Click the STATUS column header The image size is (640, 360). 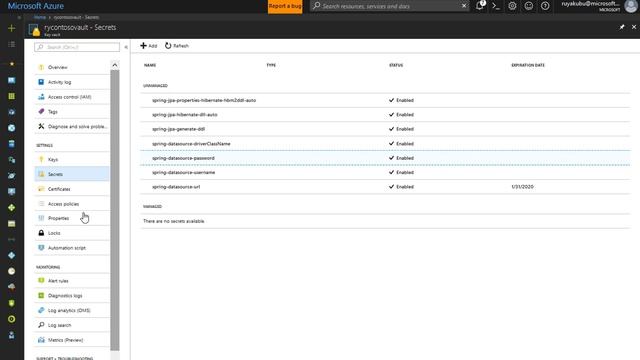(396, 65)
